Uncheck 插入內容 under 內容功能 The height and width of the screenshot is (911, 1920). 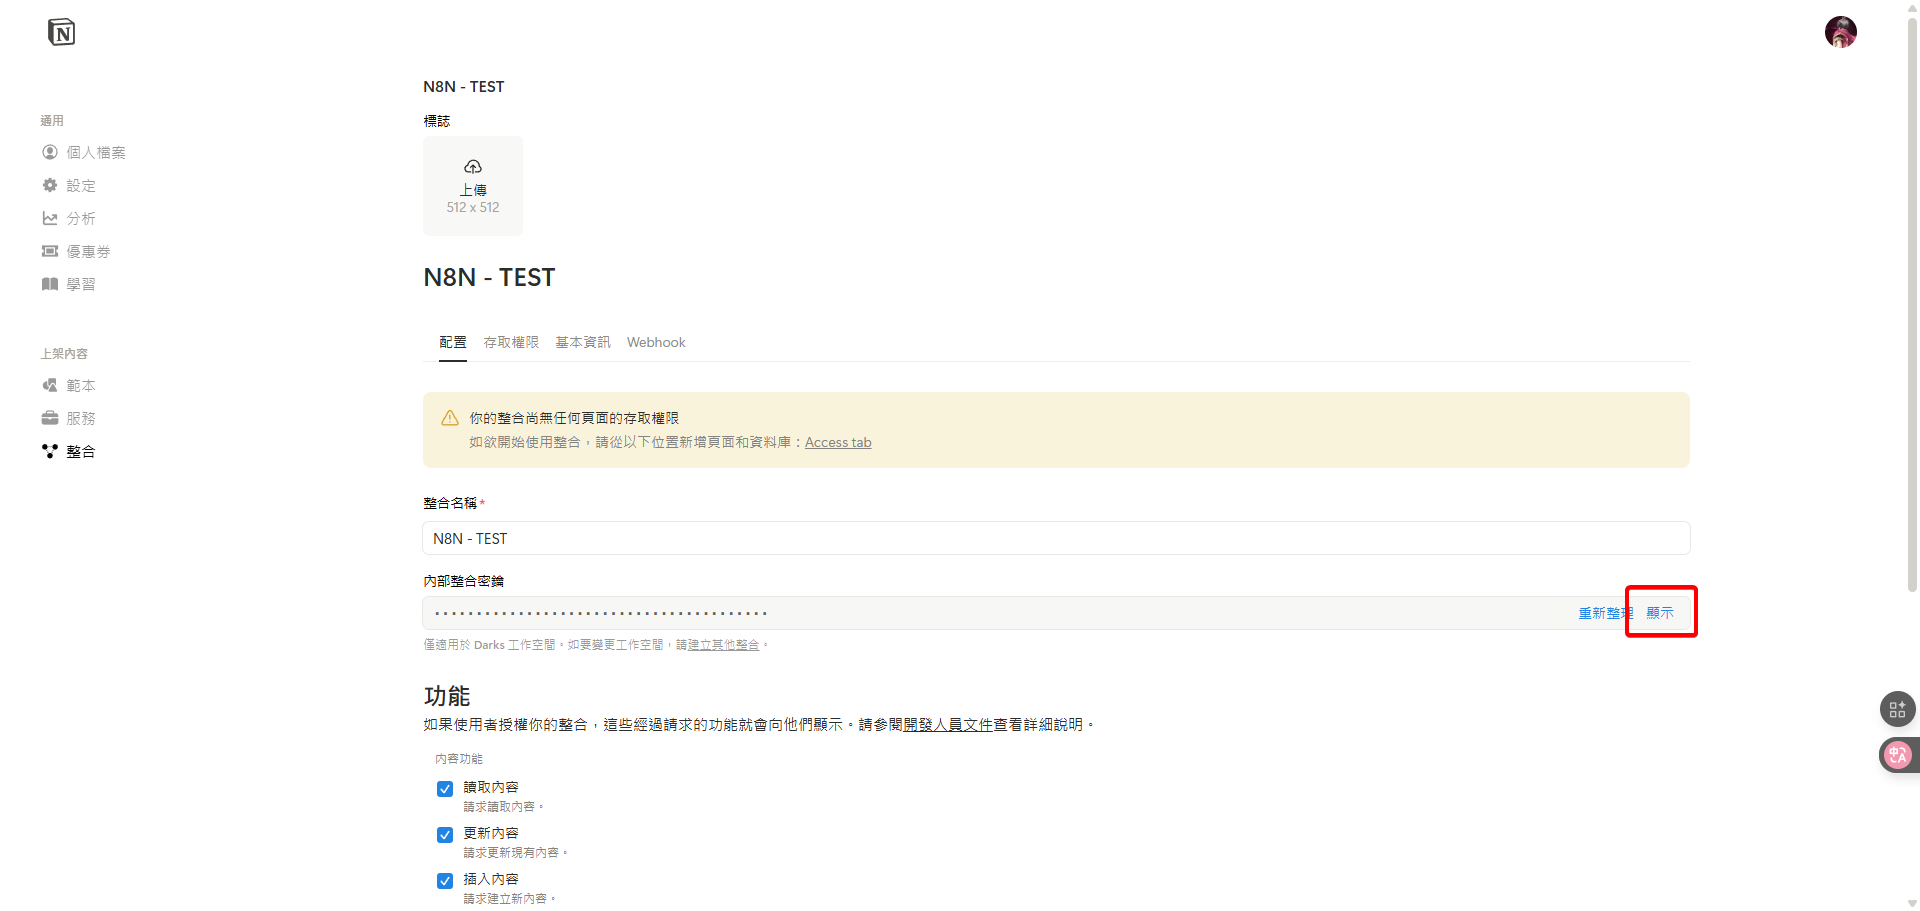tap(444, 881)
